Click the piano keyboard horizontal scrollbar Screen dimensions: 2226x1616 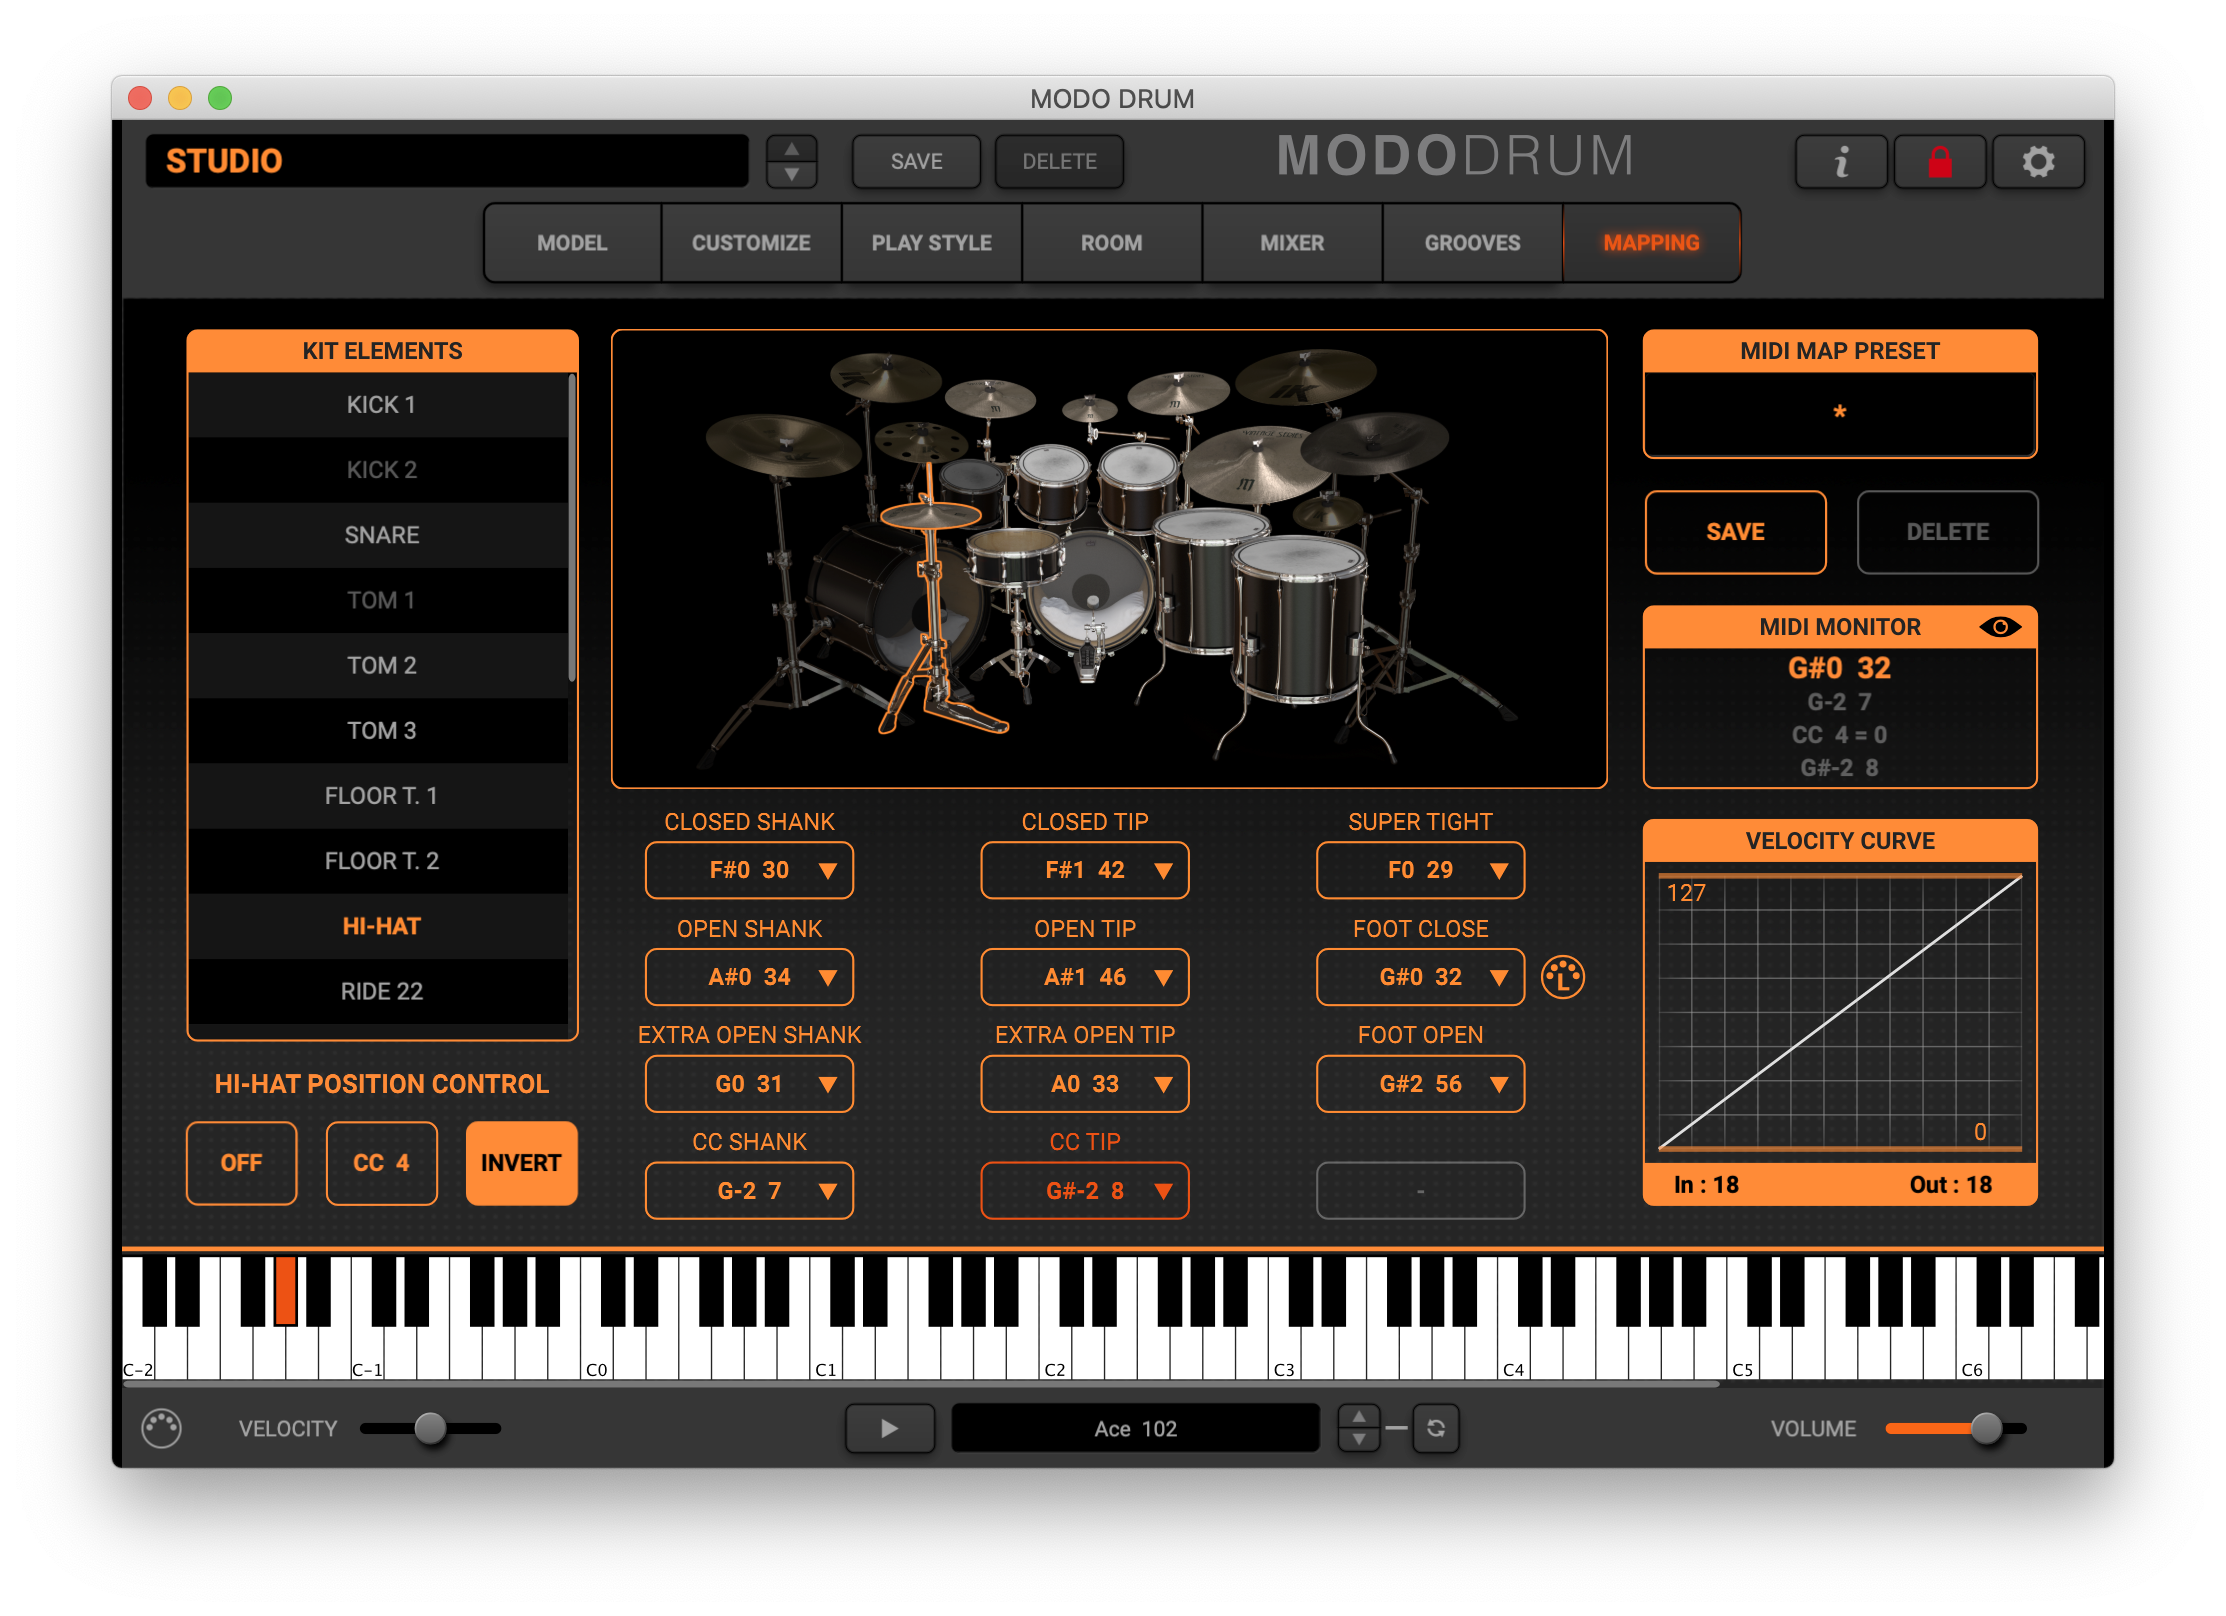pyautogui.click(x=920, y=1385)
